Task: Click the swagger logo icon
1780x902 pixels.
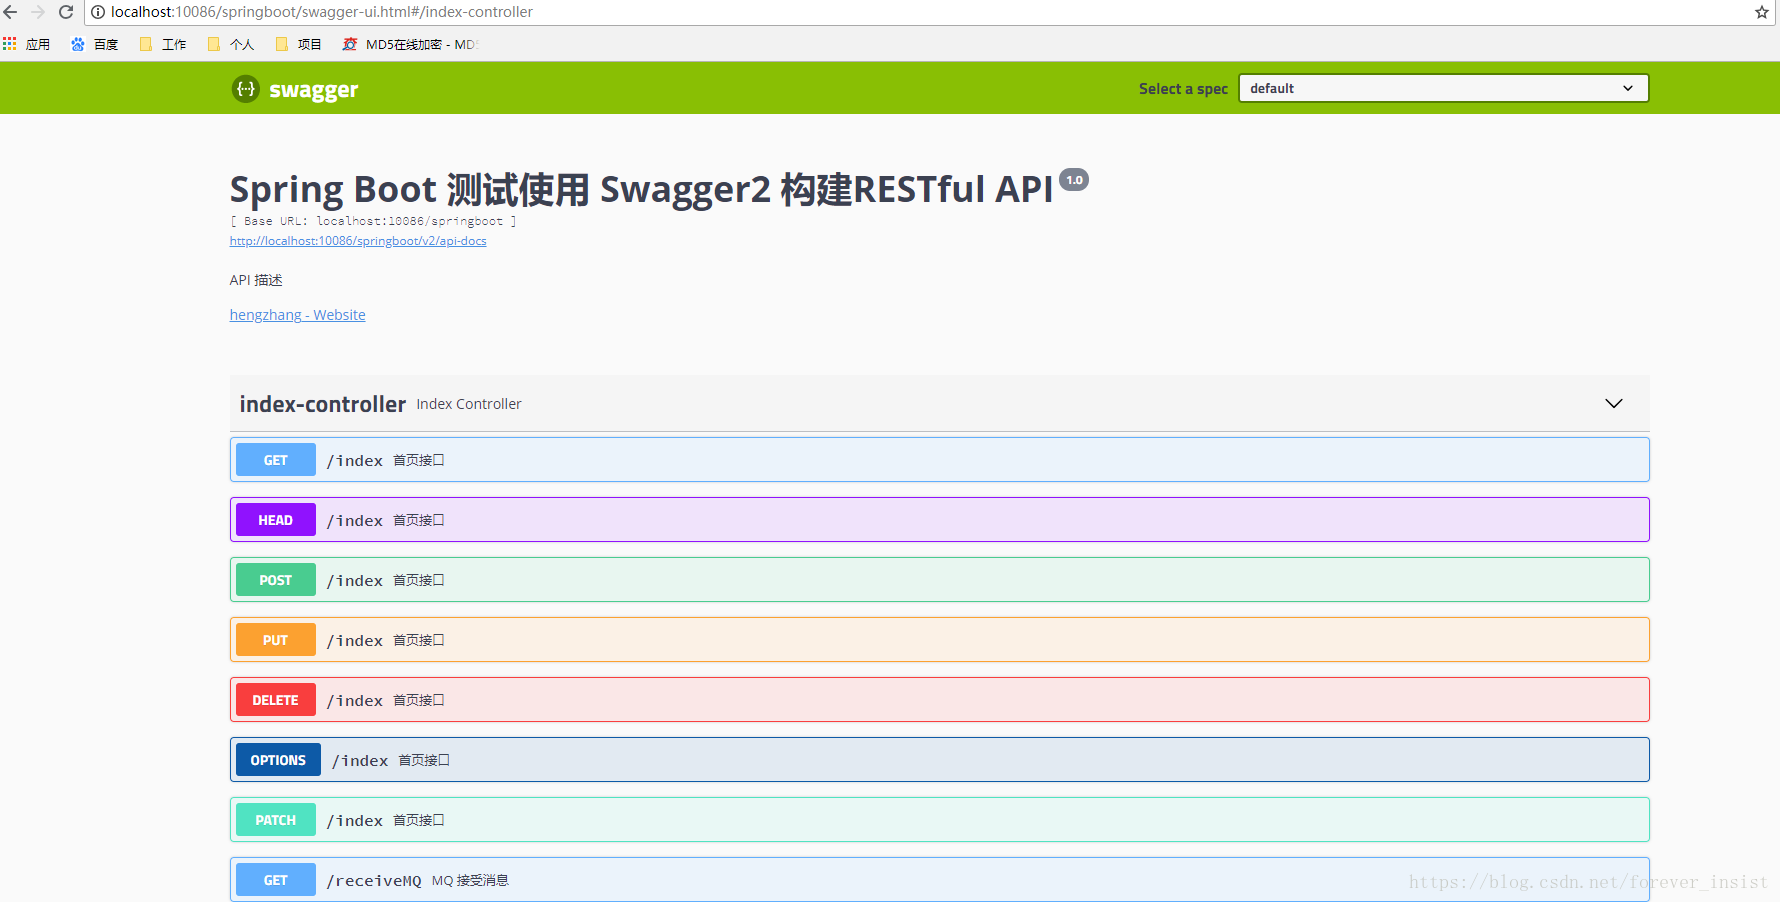Action: click(x=246, y=89)
